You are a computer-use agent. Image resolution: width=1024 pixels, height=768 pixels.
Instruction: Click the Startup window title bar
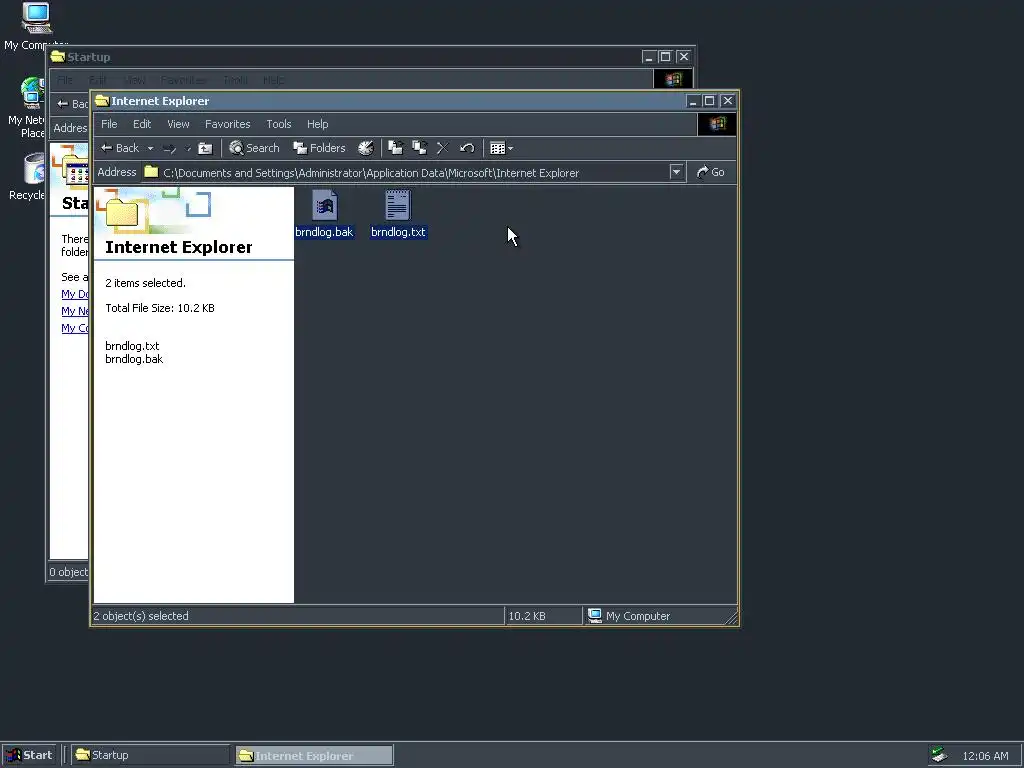[345, 57]
